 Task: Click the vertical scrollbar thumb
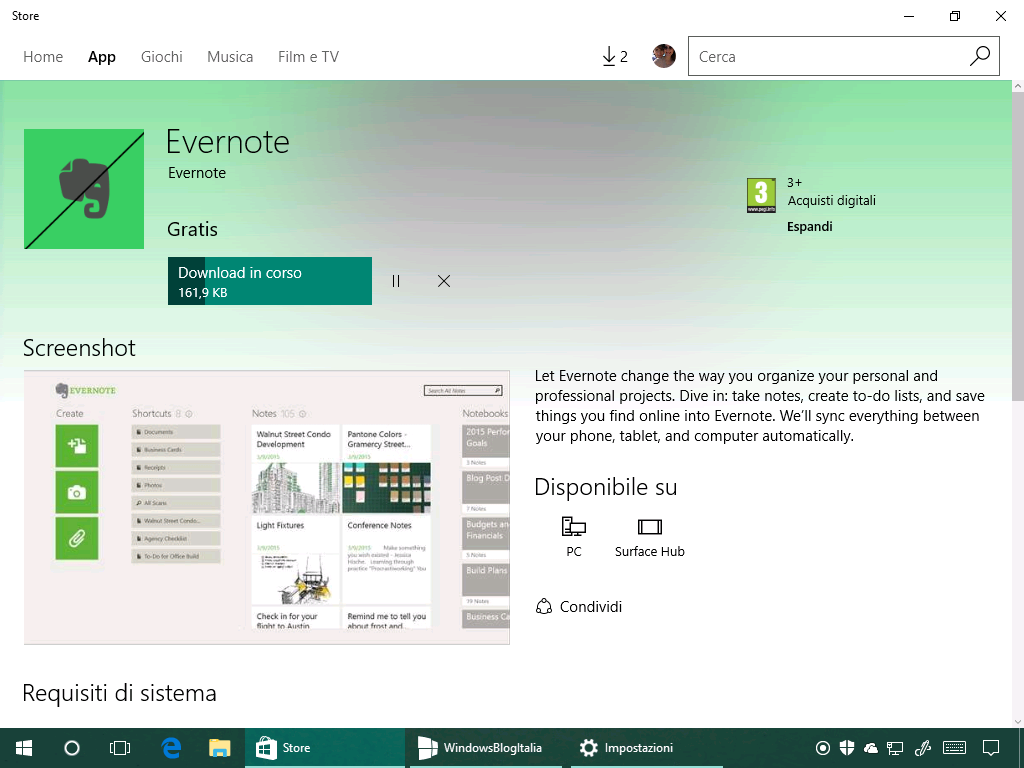1017,246
